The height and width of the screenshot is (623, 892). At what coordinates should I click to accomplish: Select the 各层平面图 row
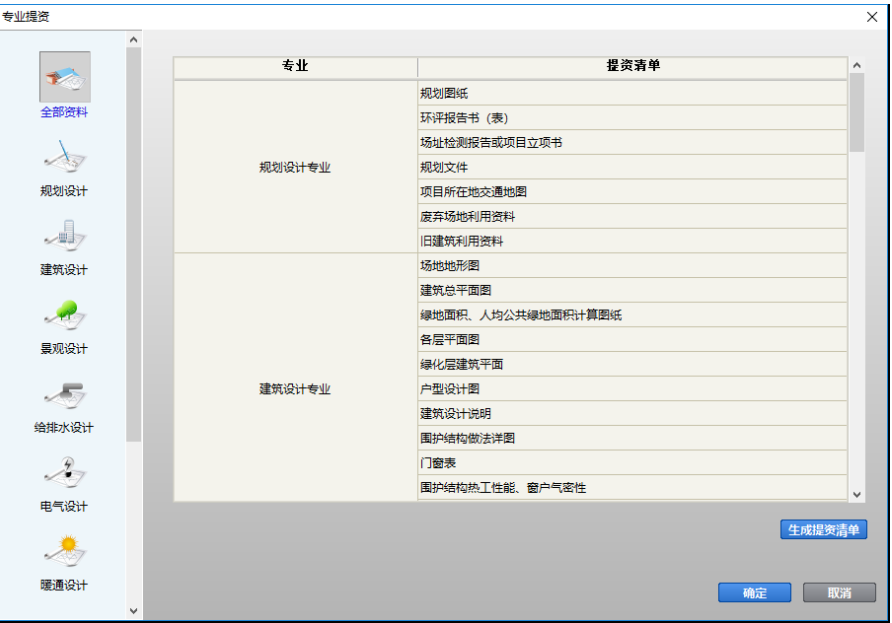click(x=633, y=340)
